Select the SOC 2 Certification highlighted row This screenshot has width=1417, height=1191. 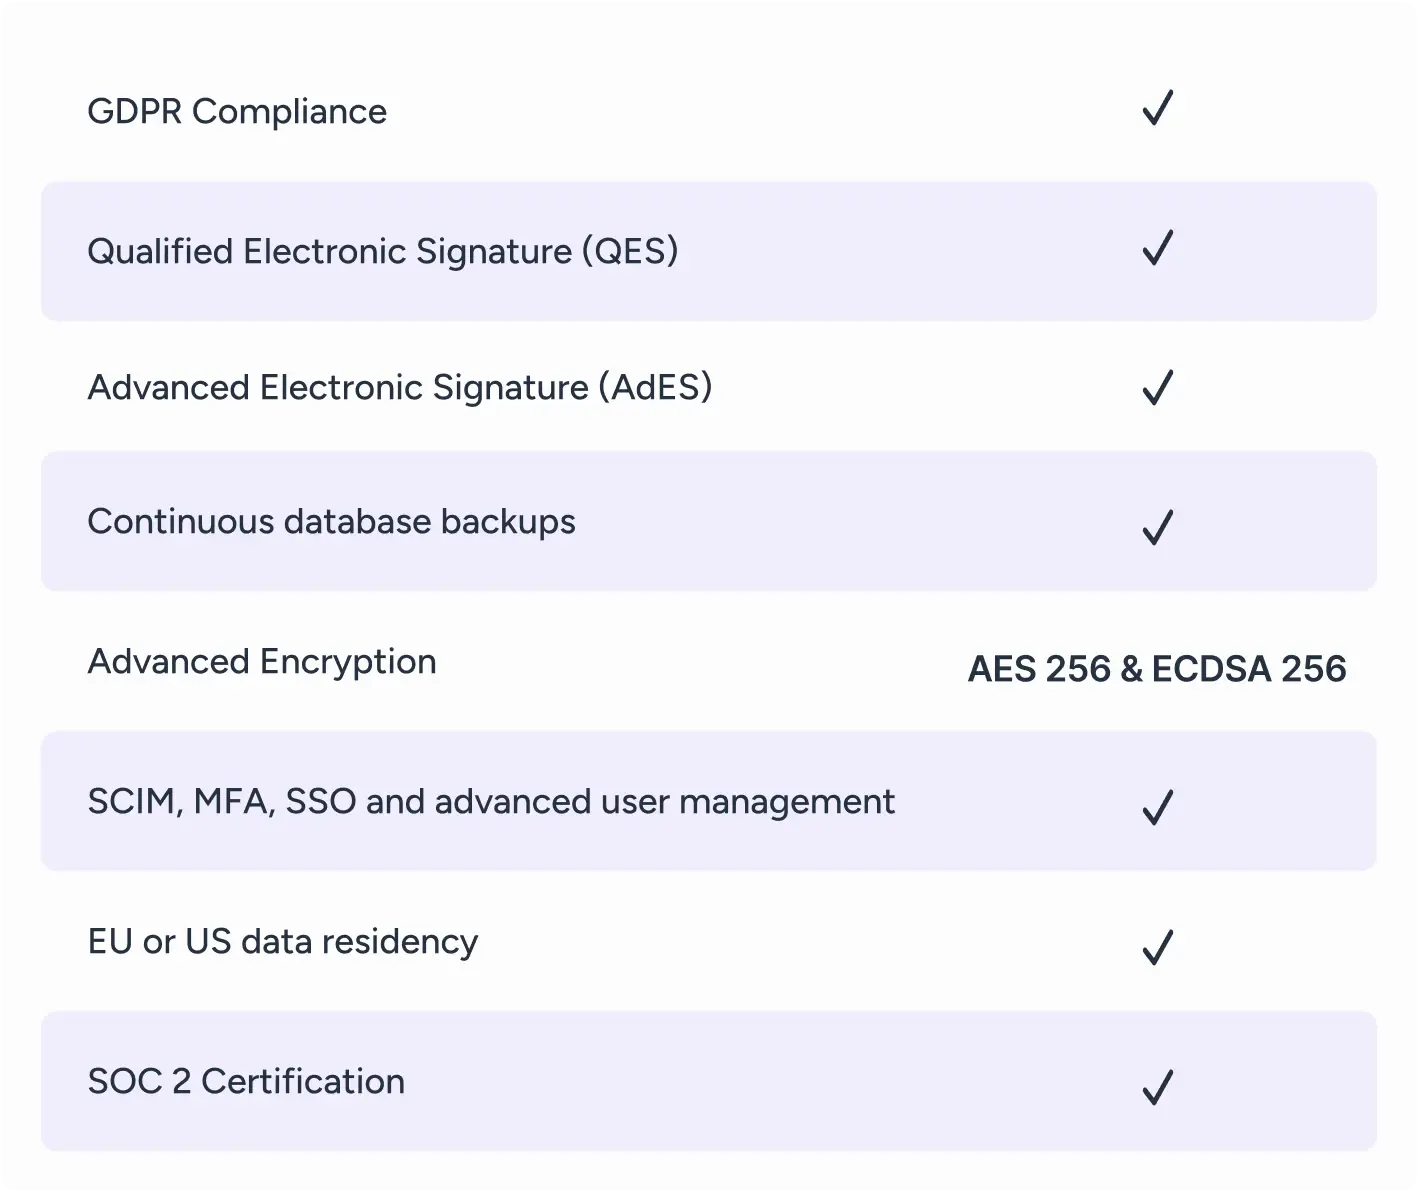point(709,1081)
